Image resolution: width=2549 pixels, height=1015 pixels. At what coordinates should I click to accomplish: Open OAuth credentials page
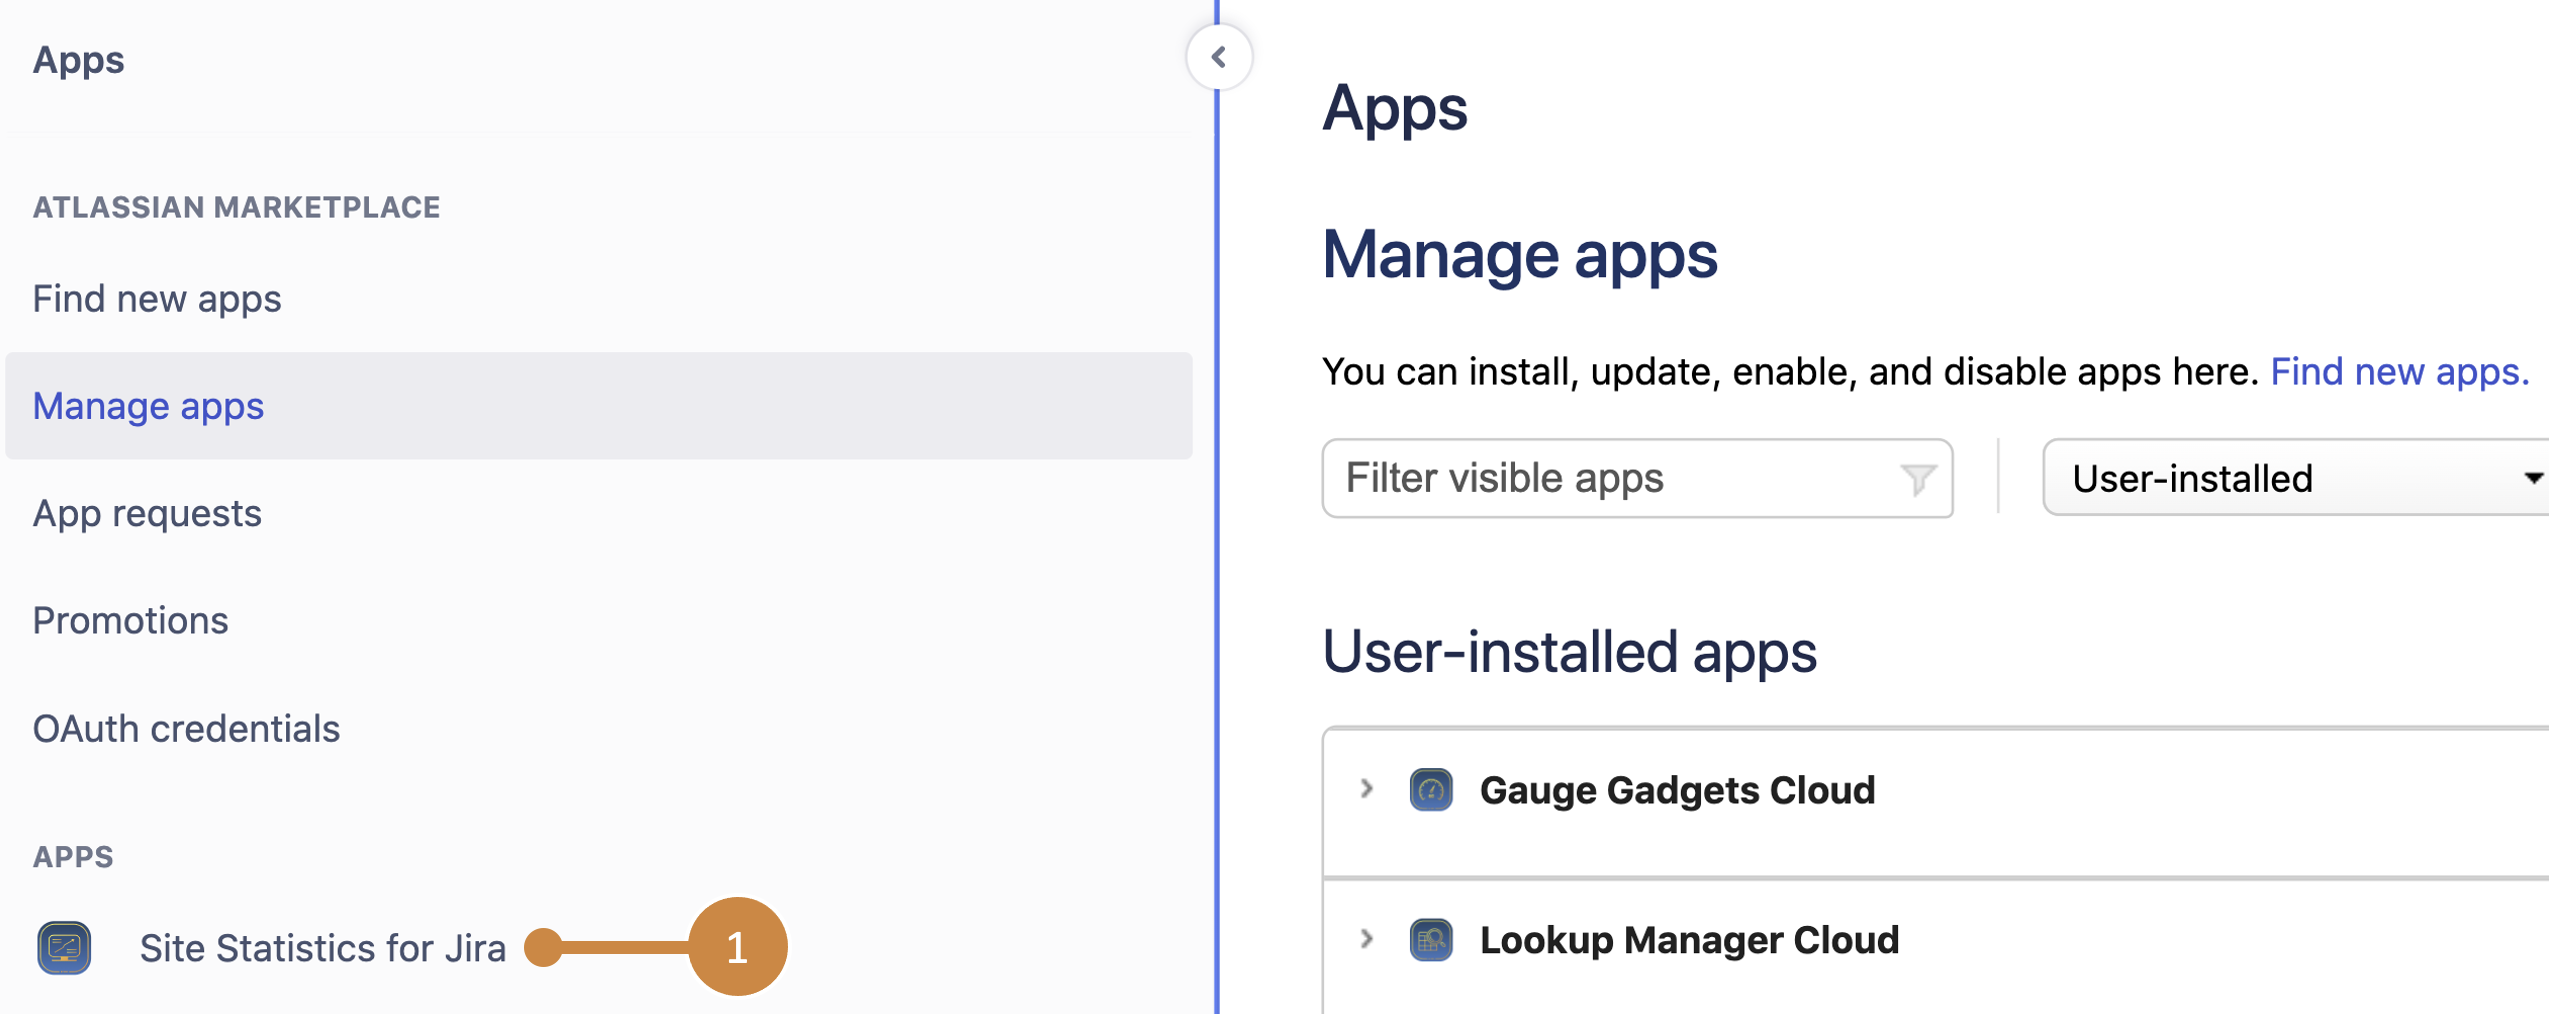186,729
